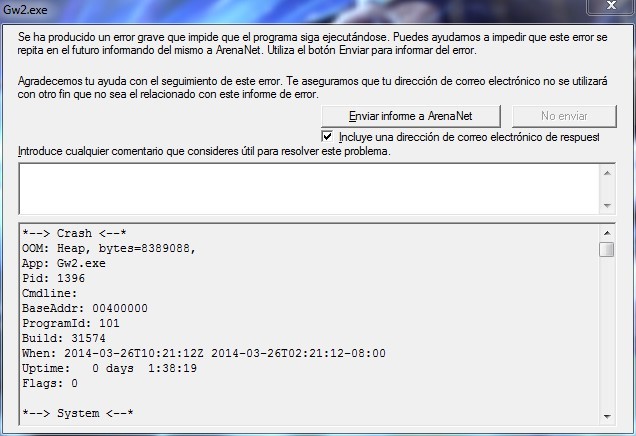Select the "Build: 31574" log line
This screenshot has height=436, width=636.
click(64, 338)
